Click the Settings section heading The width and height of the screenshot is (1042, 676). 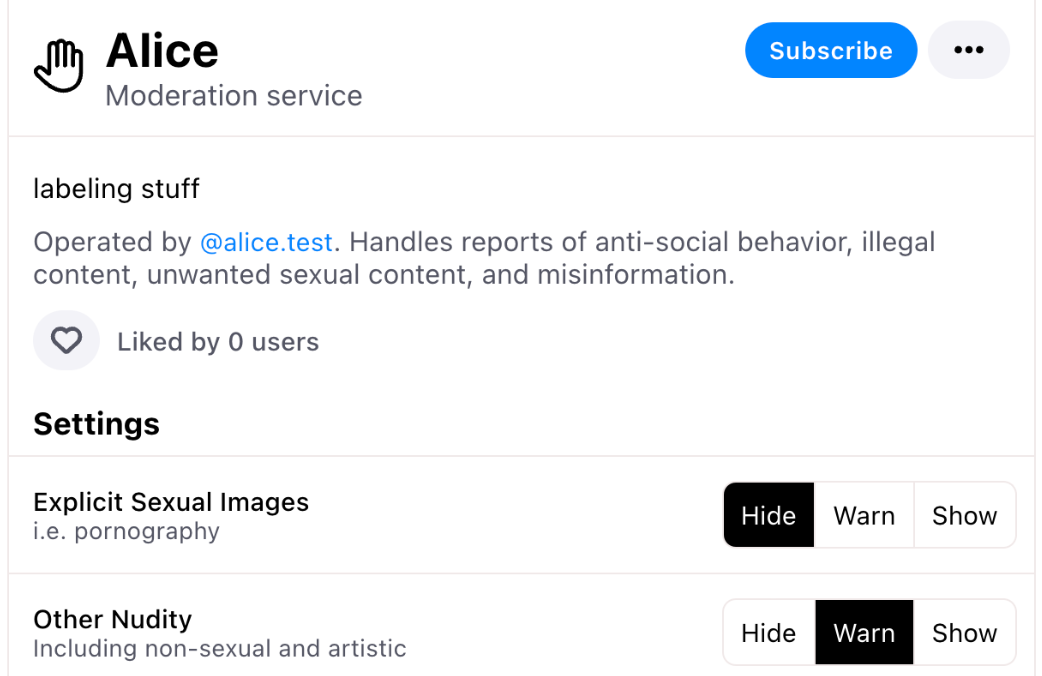[96, 424]
